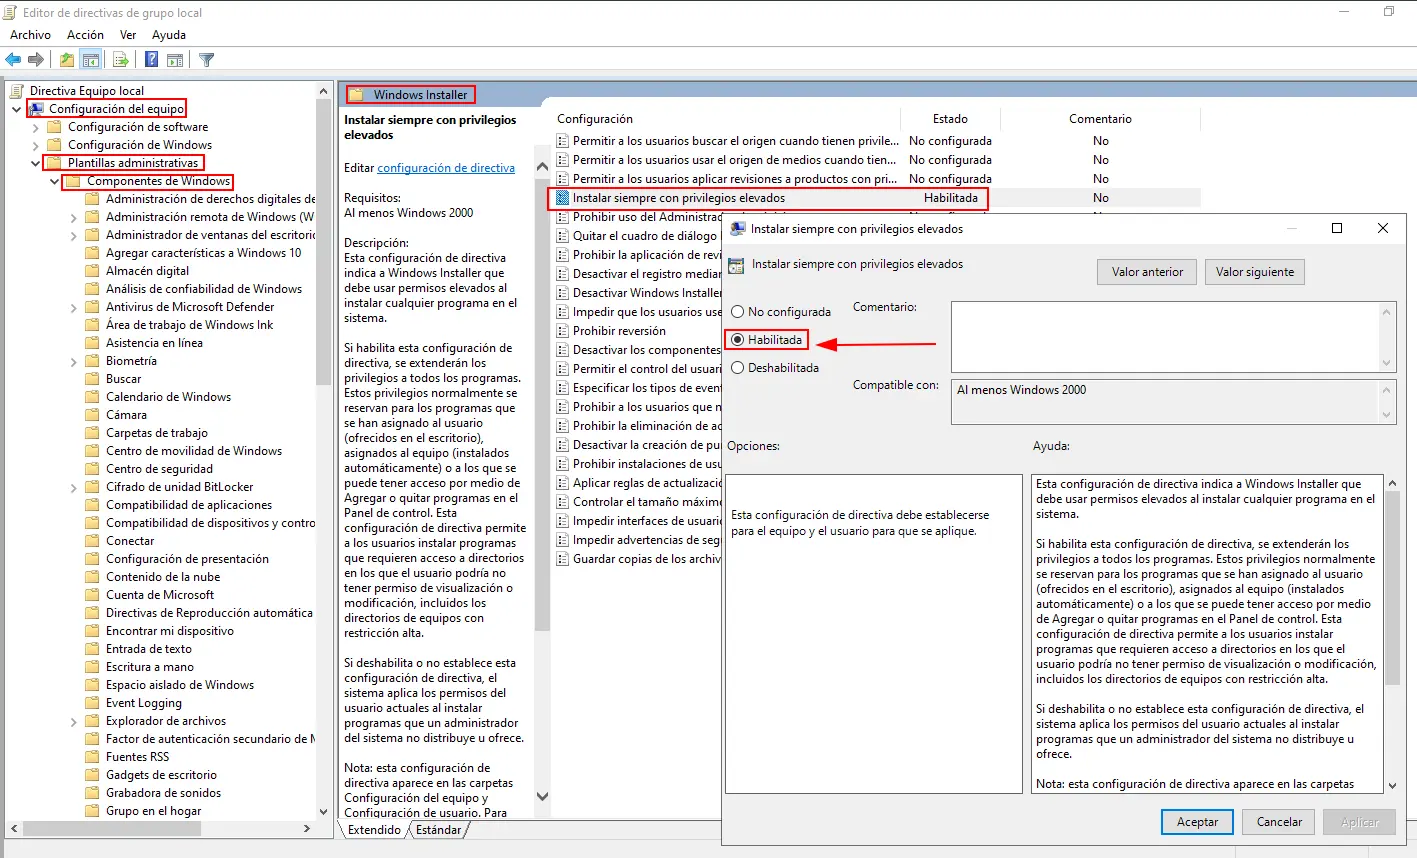
Task: Open help with the question mark icon
Action: coord(151,60)
